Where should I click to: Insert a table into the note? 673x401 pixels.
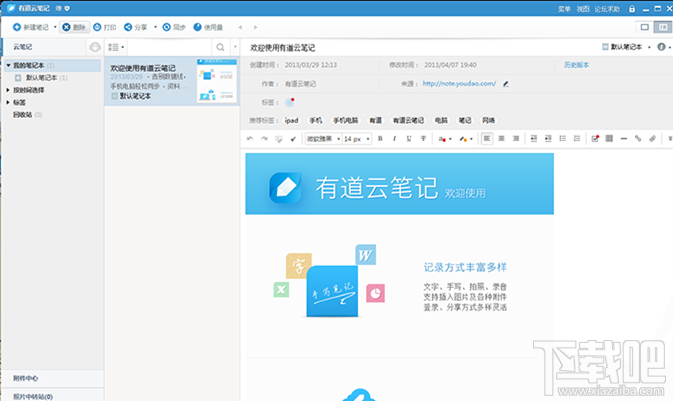click(609, 139)
